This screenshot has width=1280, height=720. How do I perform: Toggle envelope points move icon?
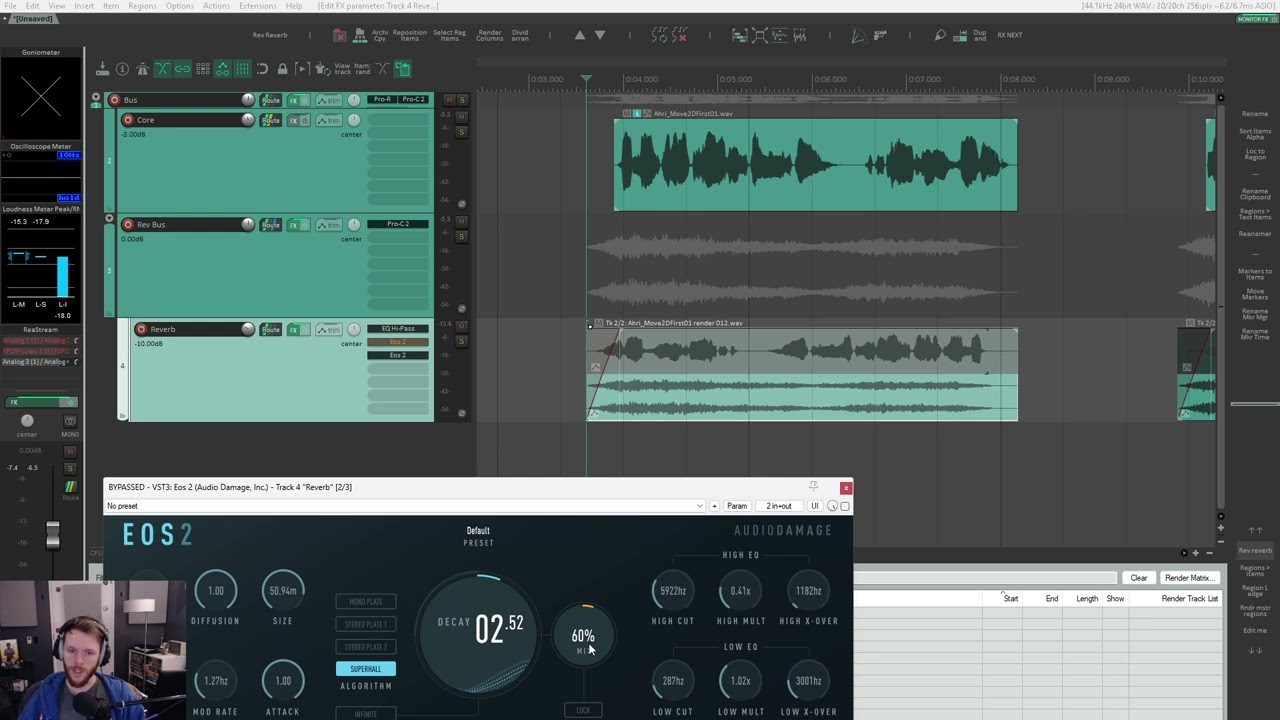click(x=222, y=69)
